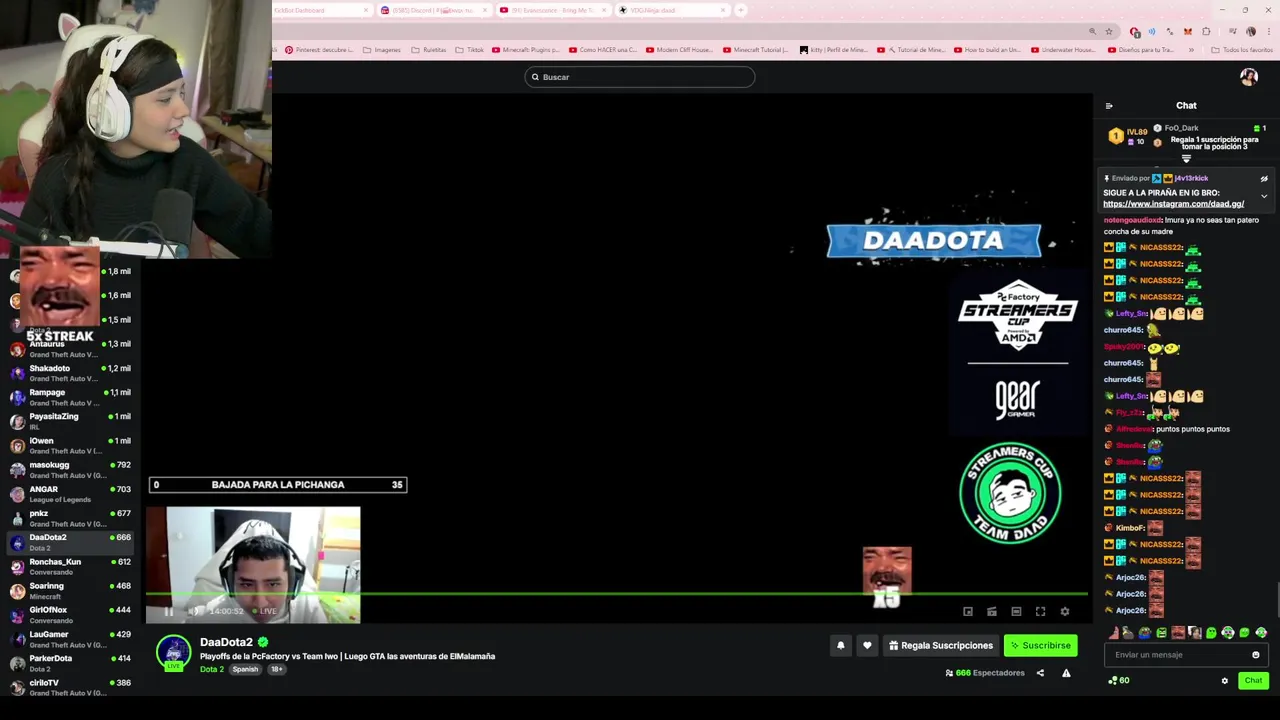Send the message with the green Chat button
This screenshot has width=1280, height=720.
click(x=1253, y=680)
